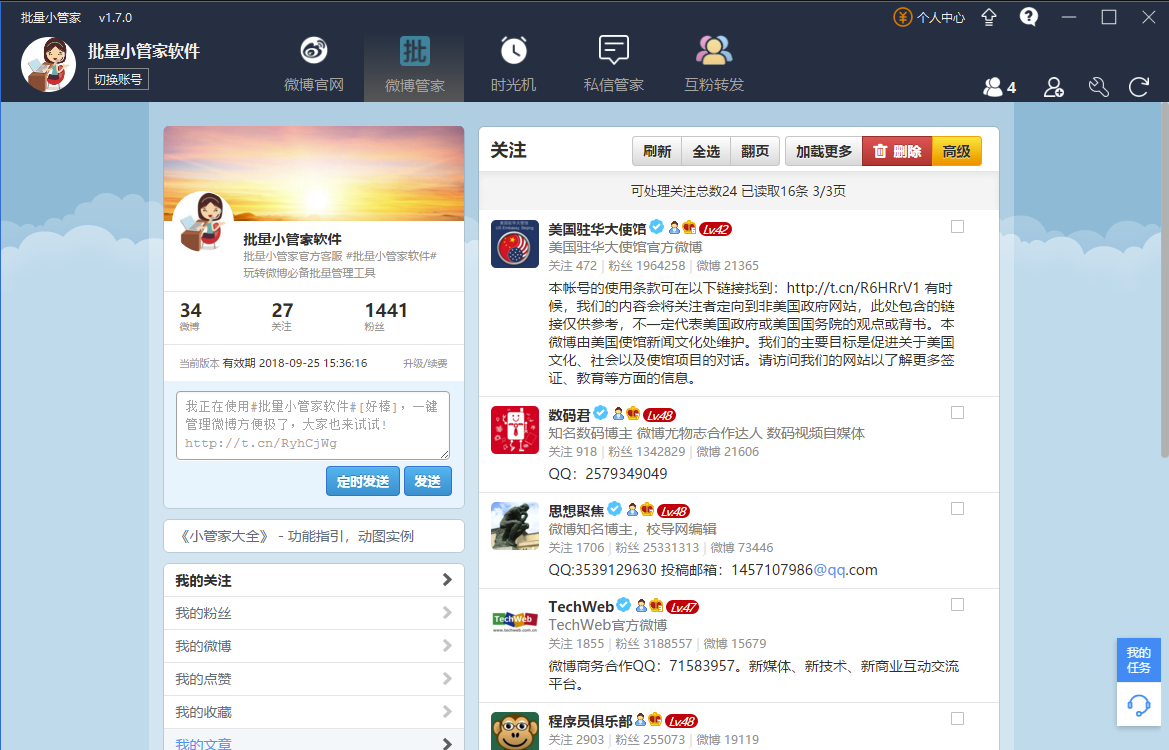
Task: Click 数码君 avatar icon
Action: [514, 429]
